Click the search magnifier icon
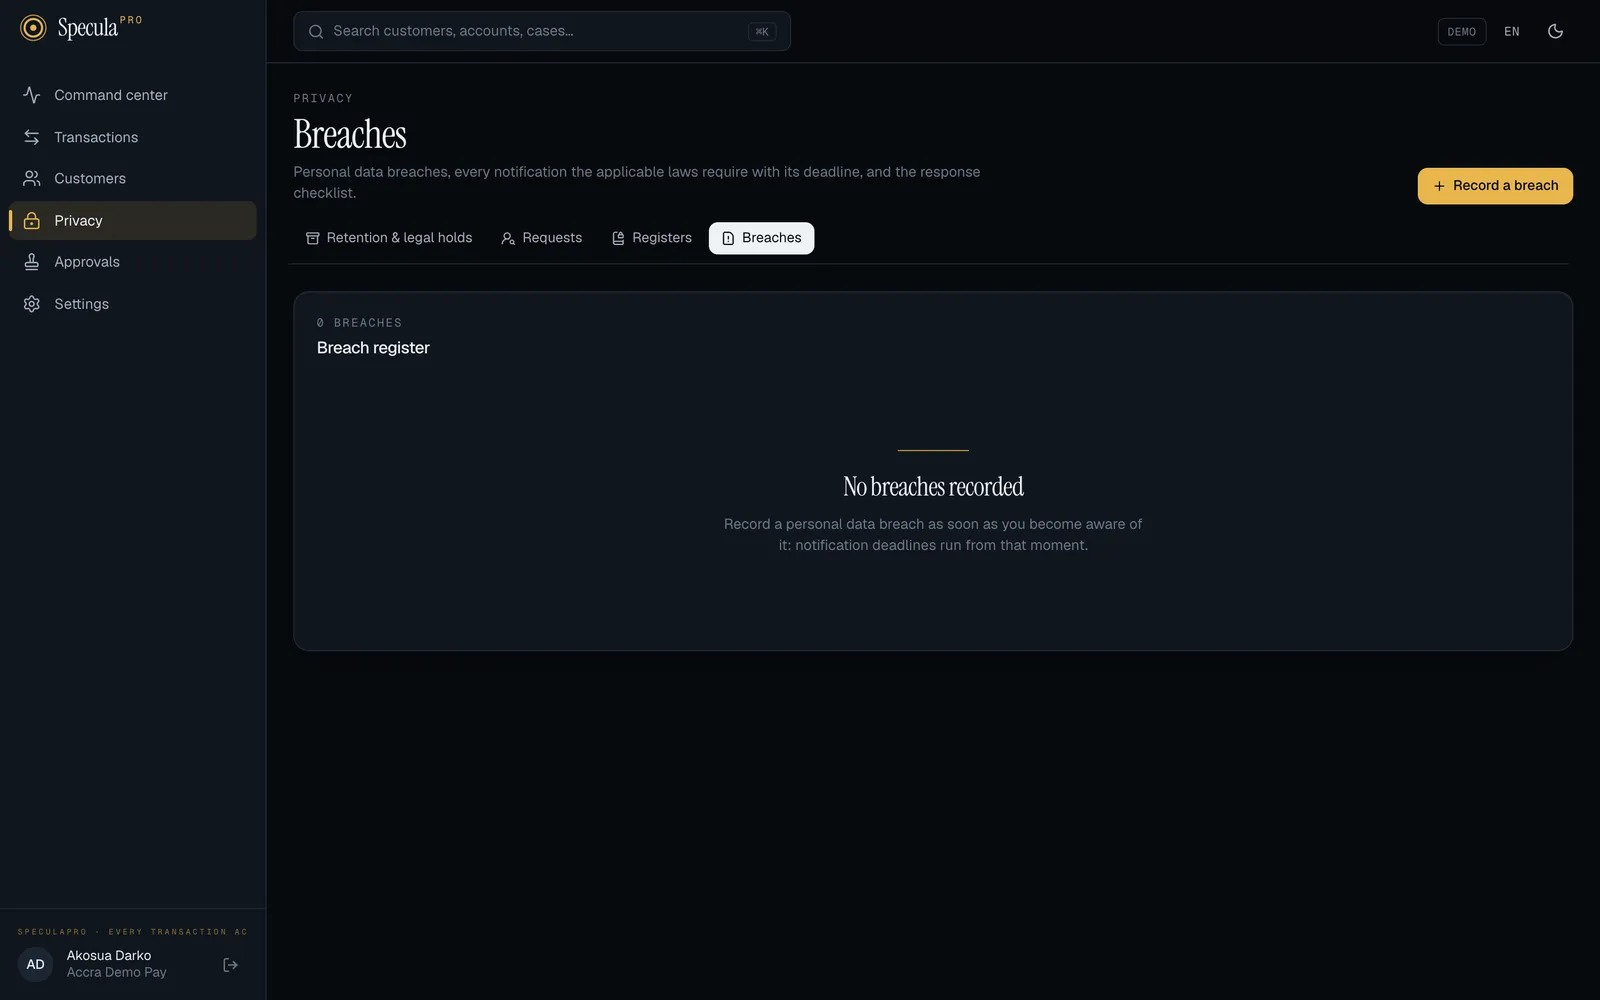This screenshot has height=1000, width=1600. point(316,31)
